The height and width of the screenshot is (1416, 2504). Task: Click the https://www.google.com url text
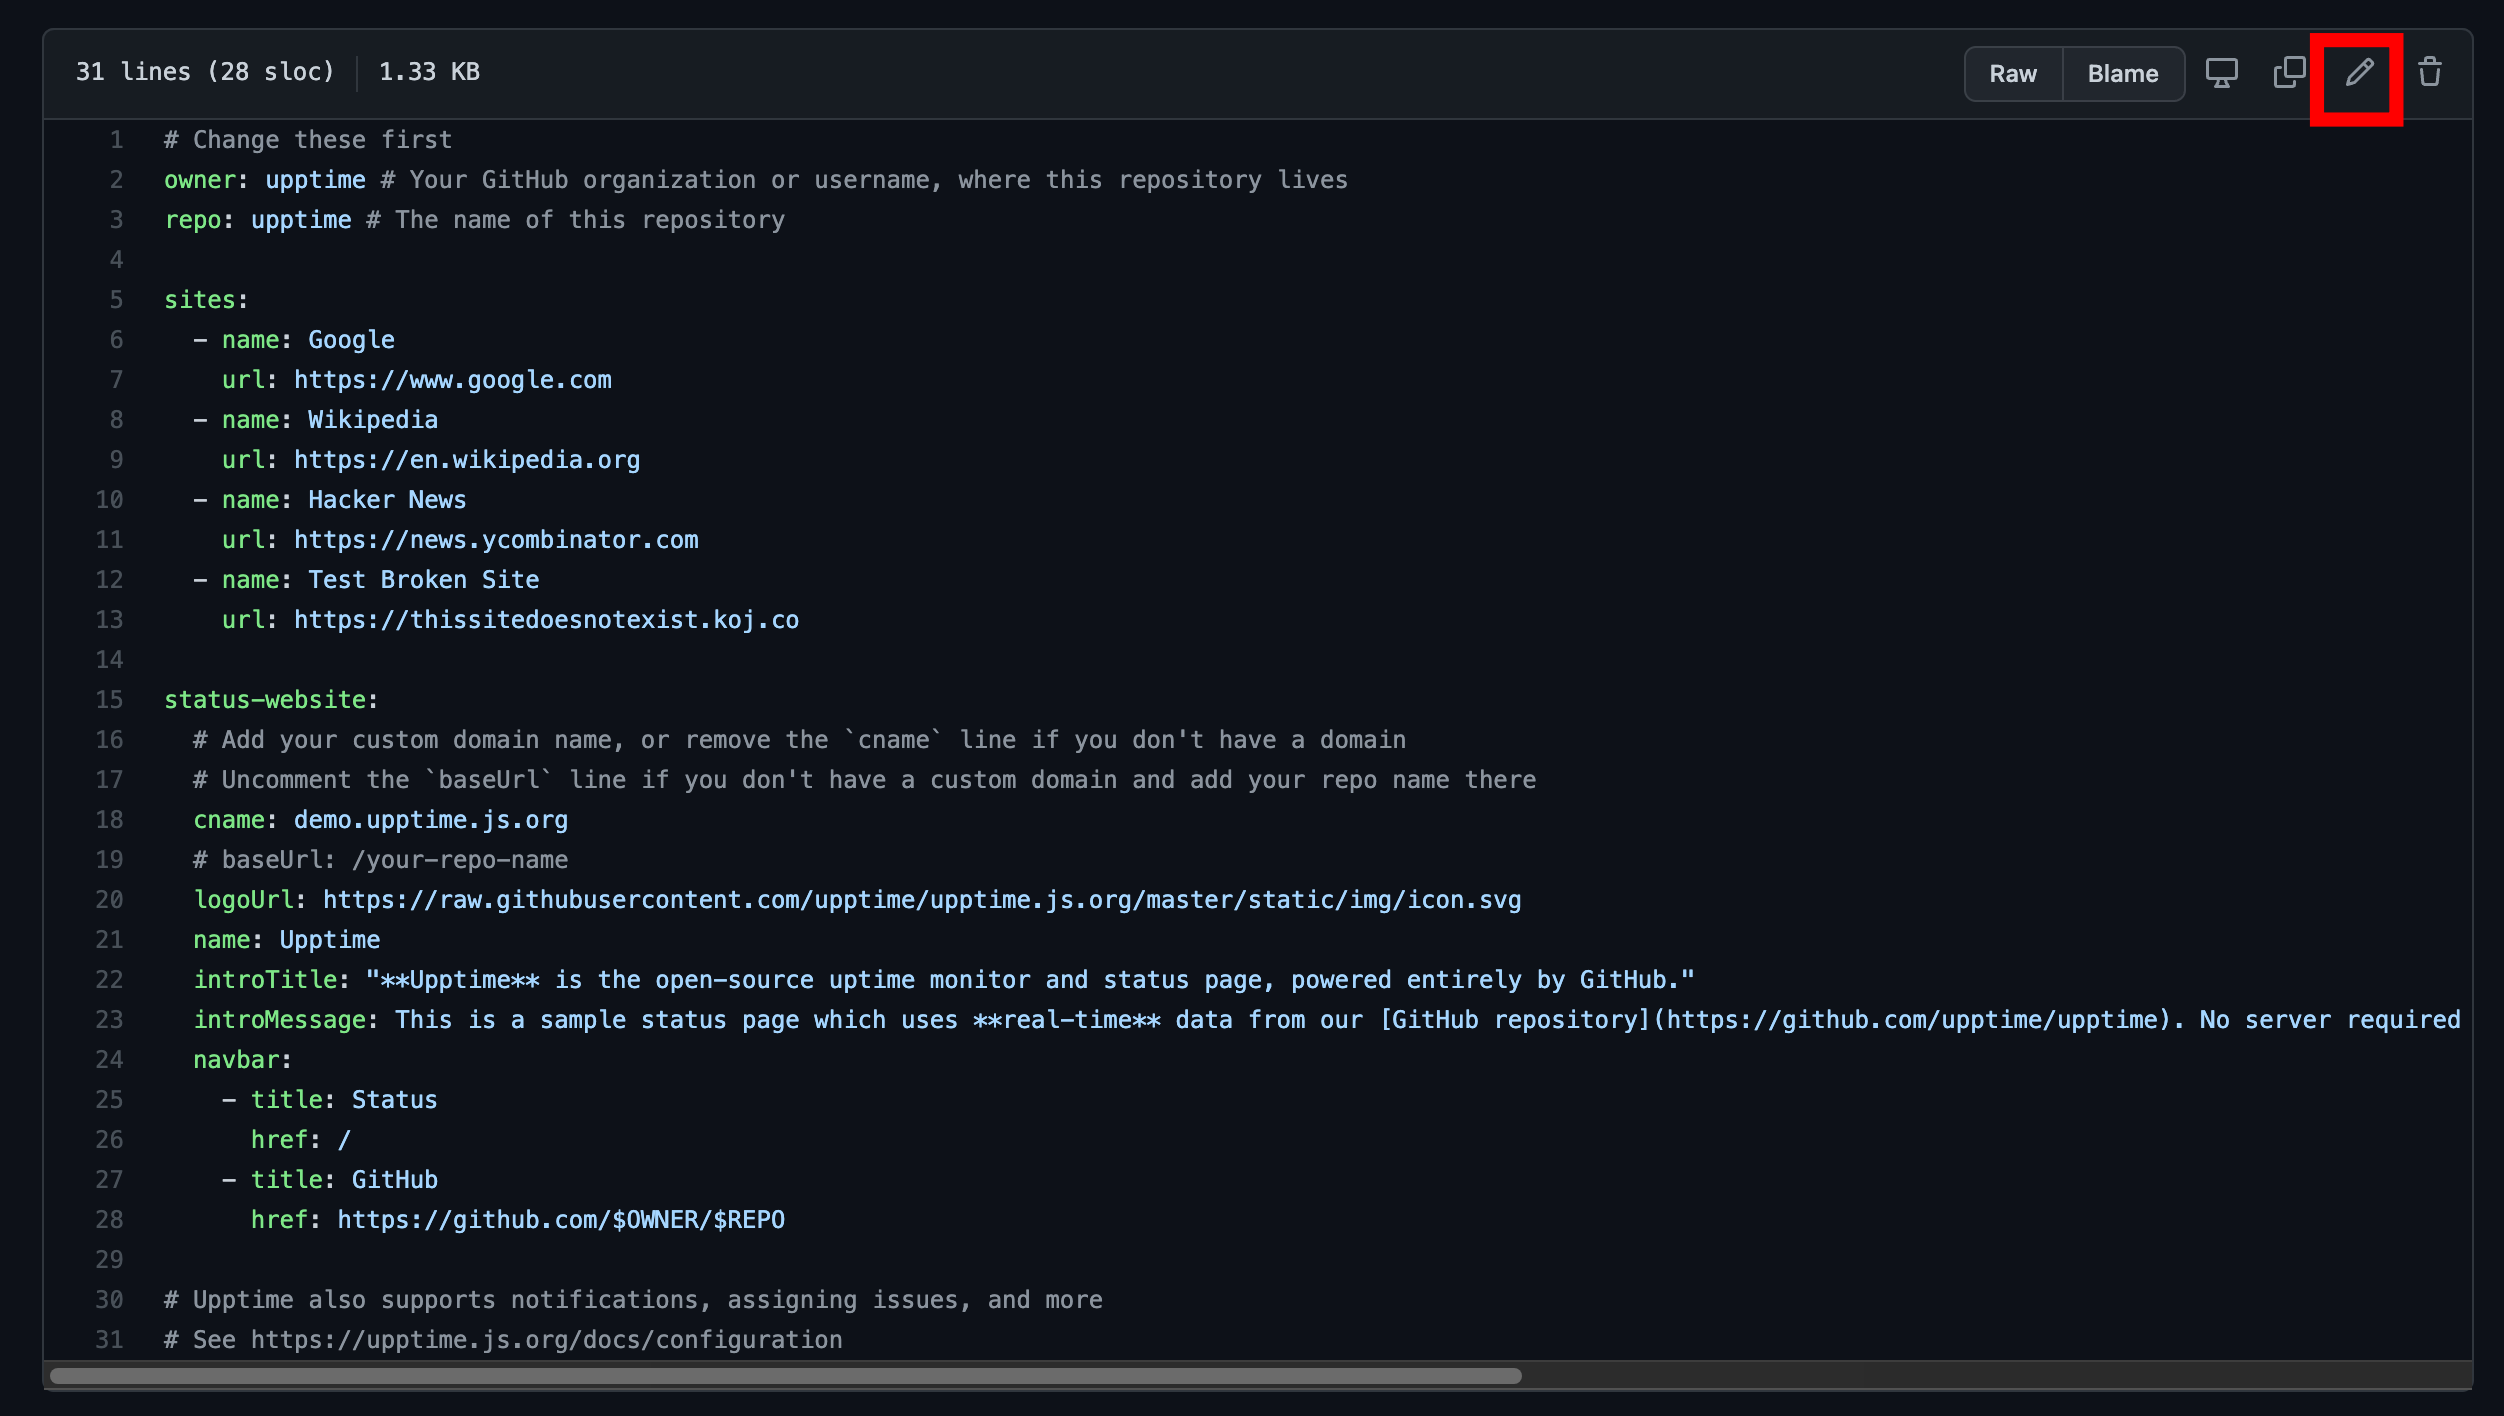coord(452,380)
